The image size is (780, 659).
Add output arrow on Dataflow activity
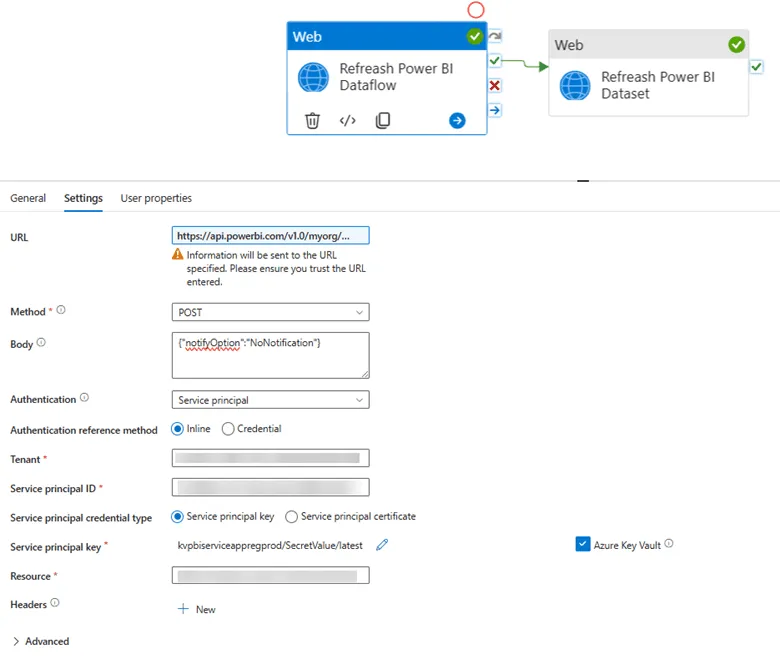pos(457,120)
